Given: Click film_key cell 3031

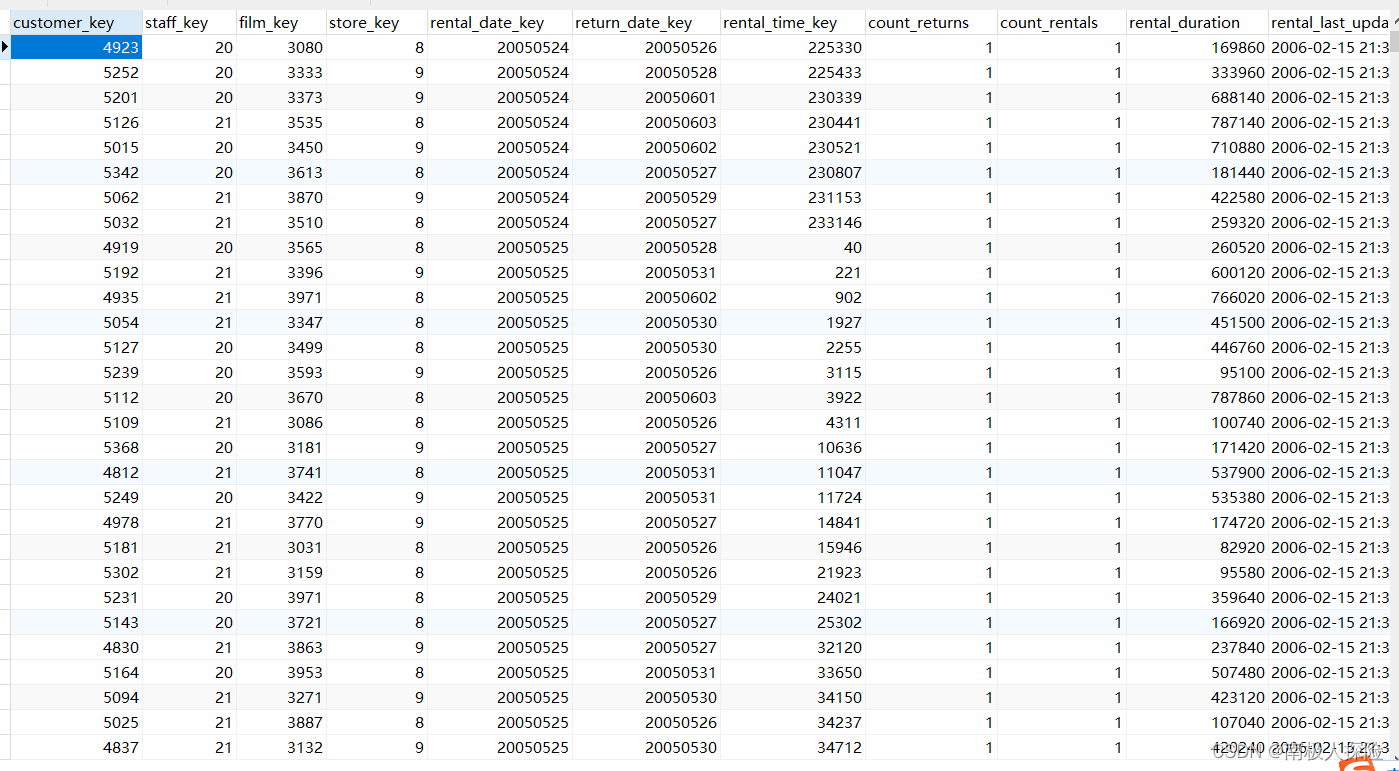Looking at the screenshot, I should tap(282, 547).
